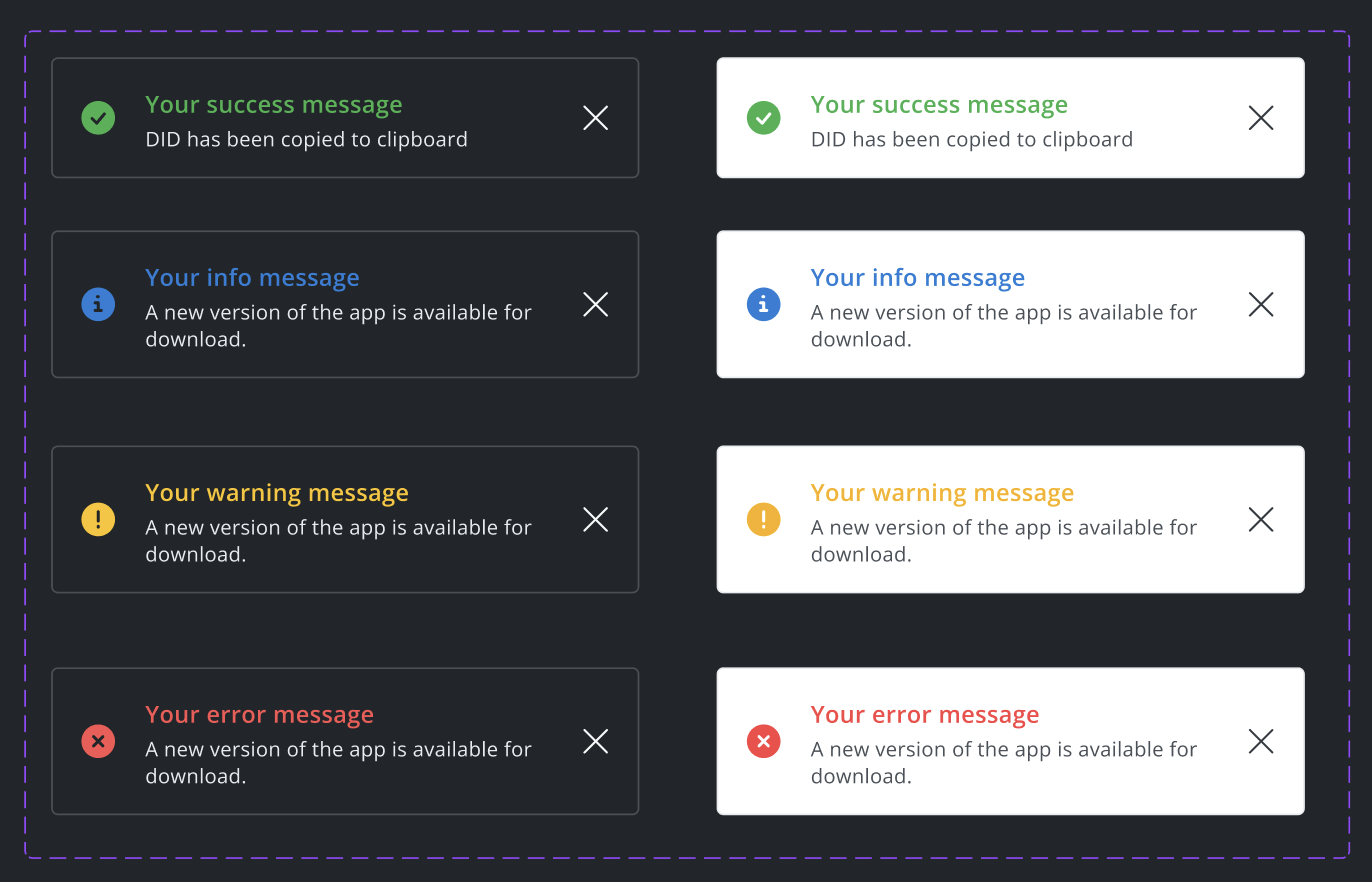Click the error icon on the light notification

tap(764, 741)
